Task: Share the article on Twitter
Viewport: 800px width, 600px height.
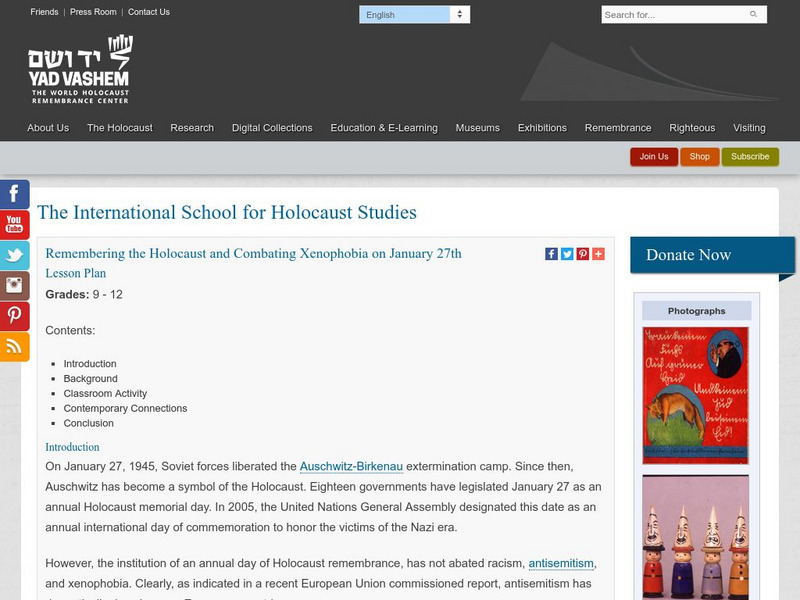Action: [566, 253]
